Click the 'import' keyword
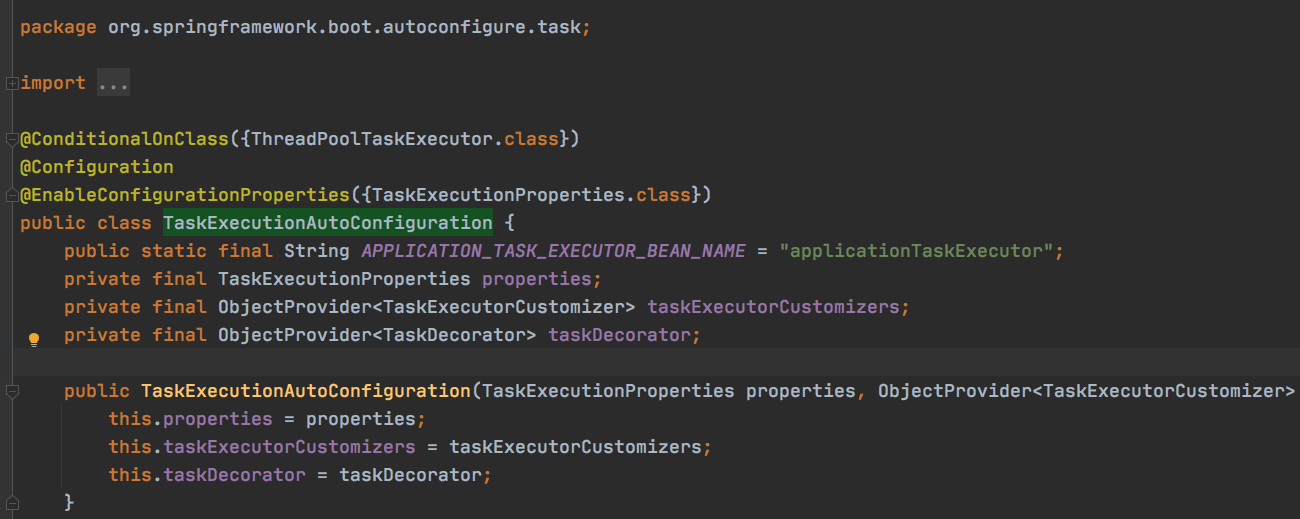The width and height of the screenshot is (1300, 519). (x=53, y=84)
